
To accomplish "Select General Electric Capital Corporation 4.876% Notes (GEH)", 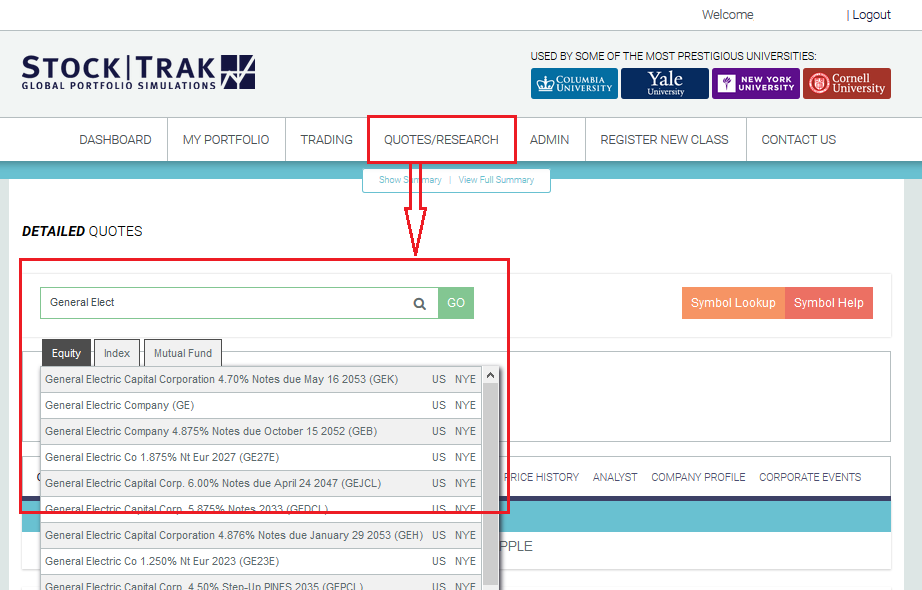I will tap(261, 535).
